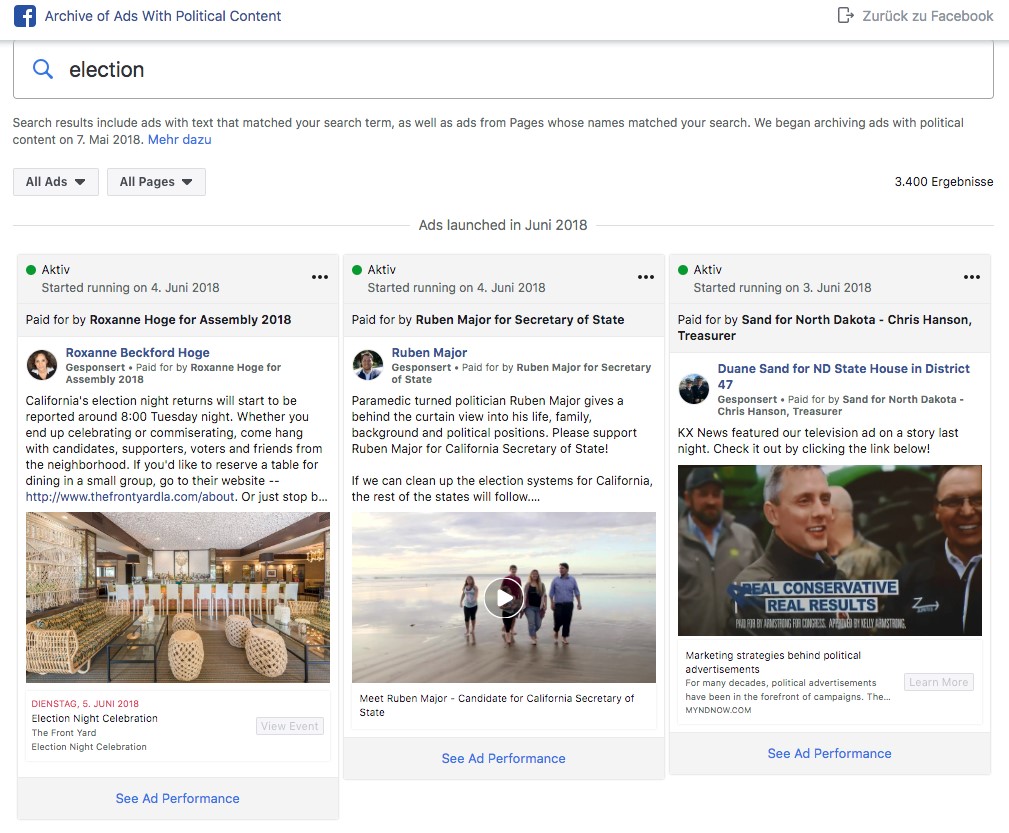
Task: Click Started running on 3. Juni 2018 text
Action: tap(782, 288)
